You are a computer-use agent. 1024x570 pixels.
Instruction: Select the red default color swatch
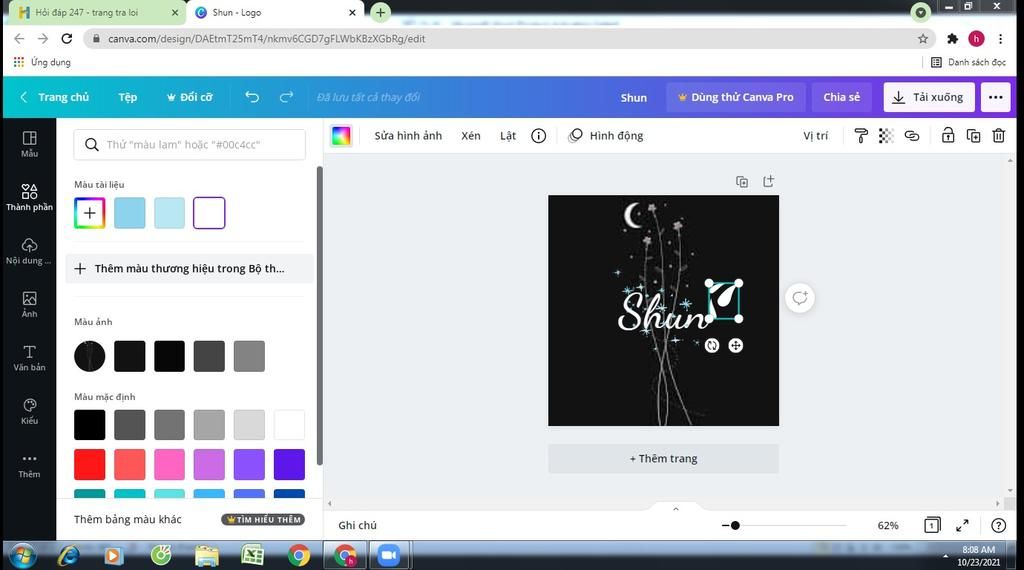89,464
